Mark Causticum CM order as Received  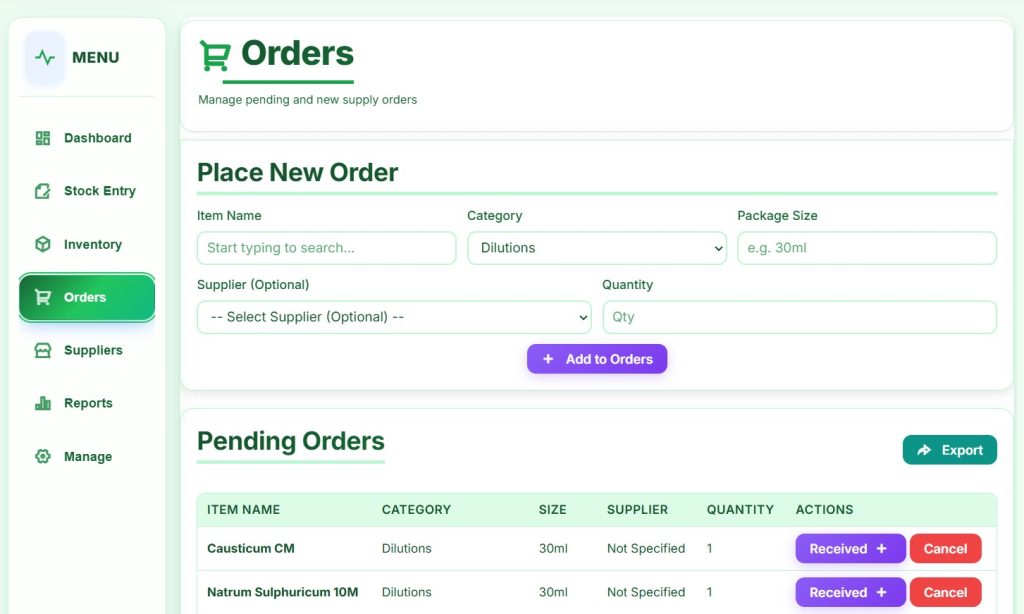tap(849, 548)
